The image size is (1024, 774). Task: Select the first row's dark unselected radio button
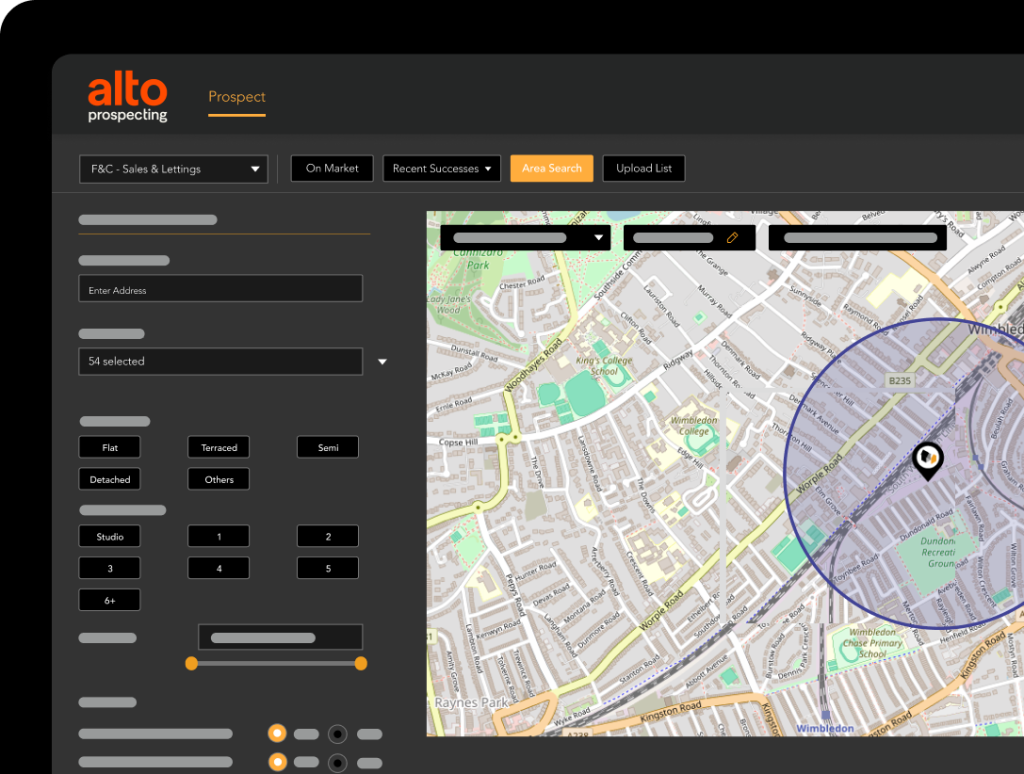point(338,733)
